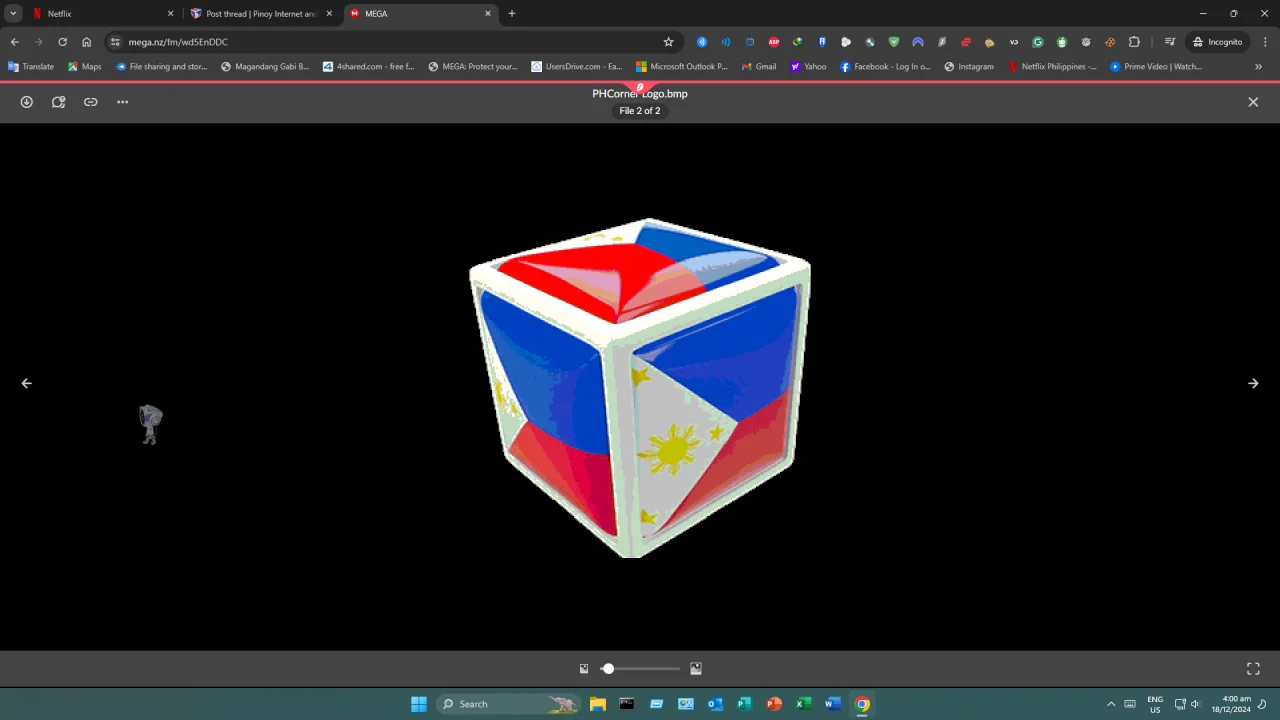Launch Excel from the taskbar

click(x=803, y=704)
